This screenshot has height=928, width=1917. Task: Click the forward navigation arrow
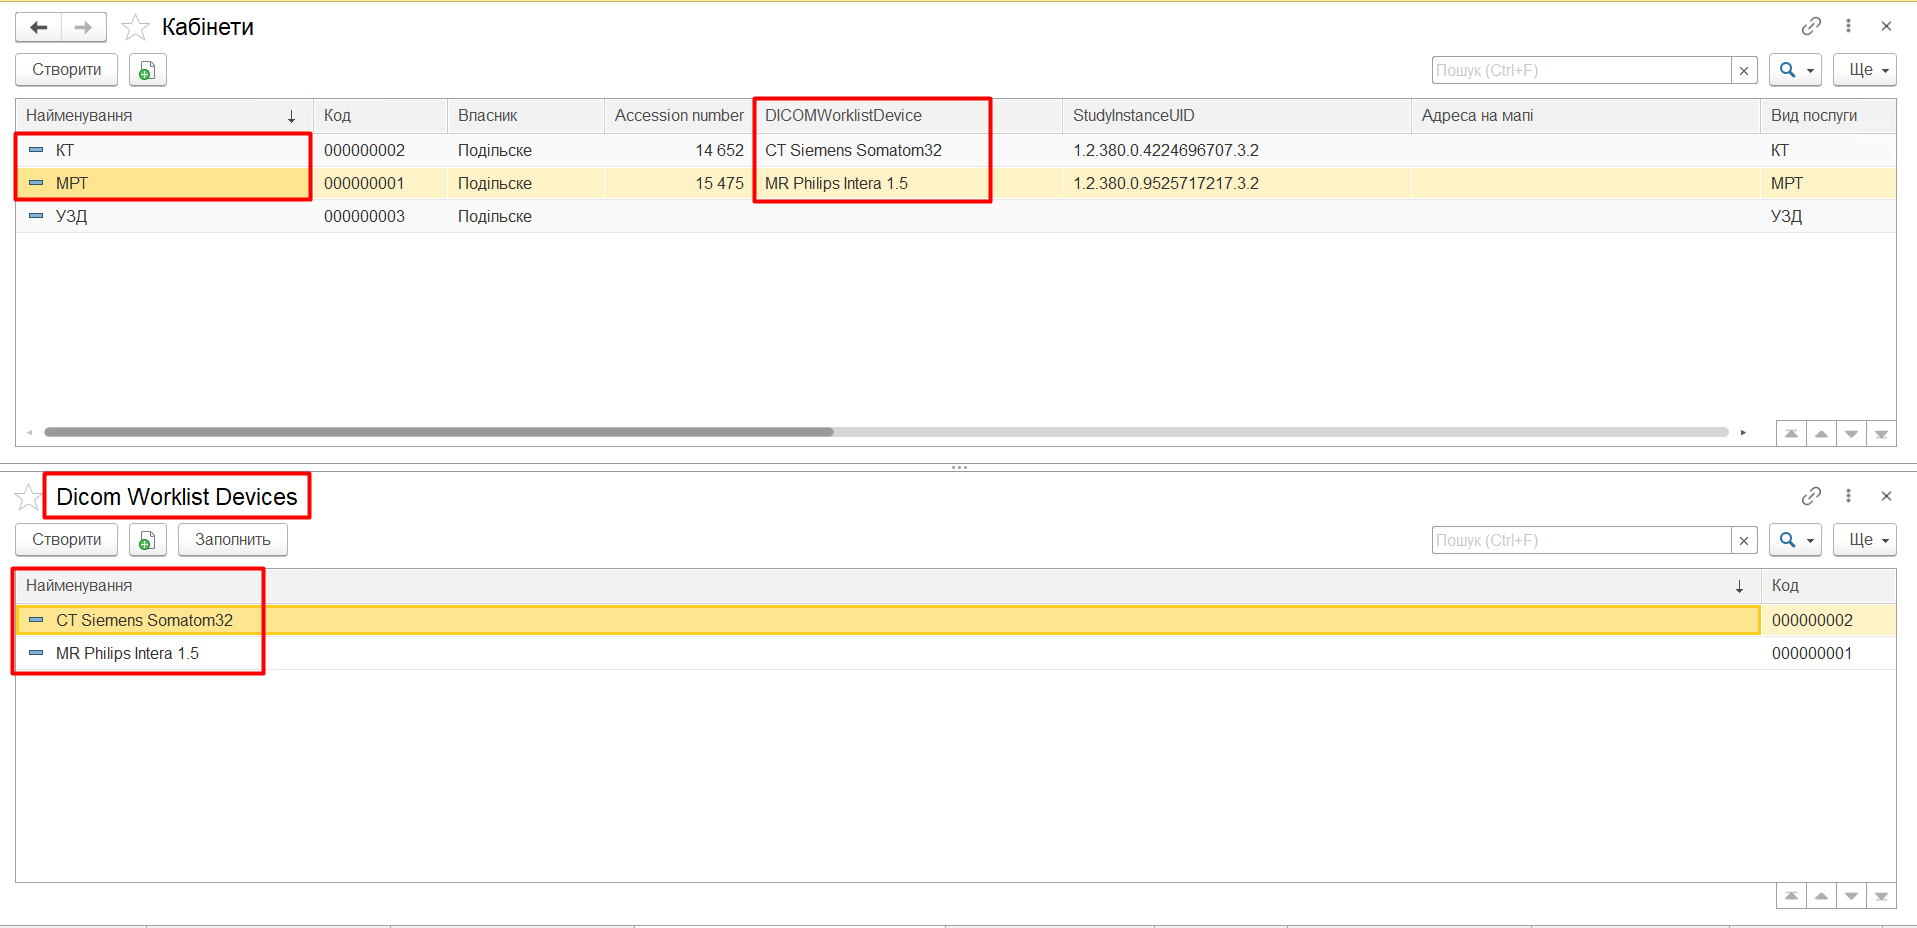pyautogui.click(x=84, y=27)
